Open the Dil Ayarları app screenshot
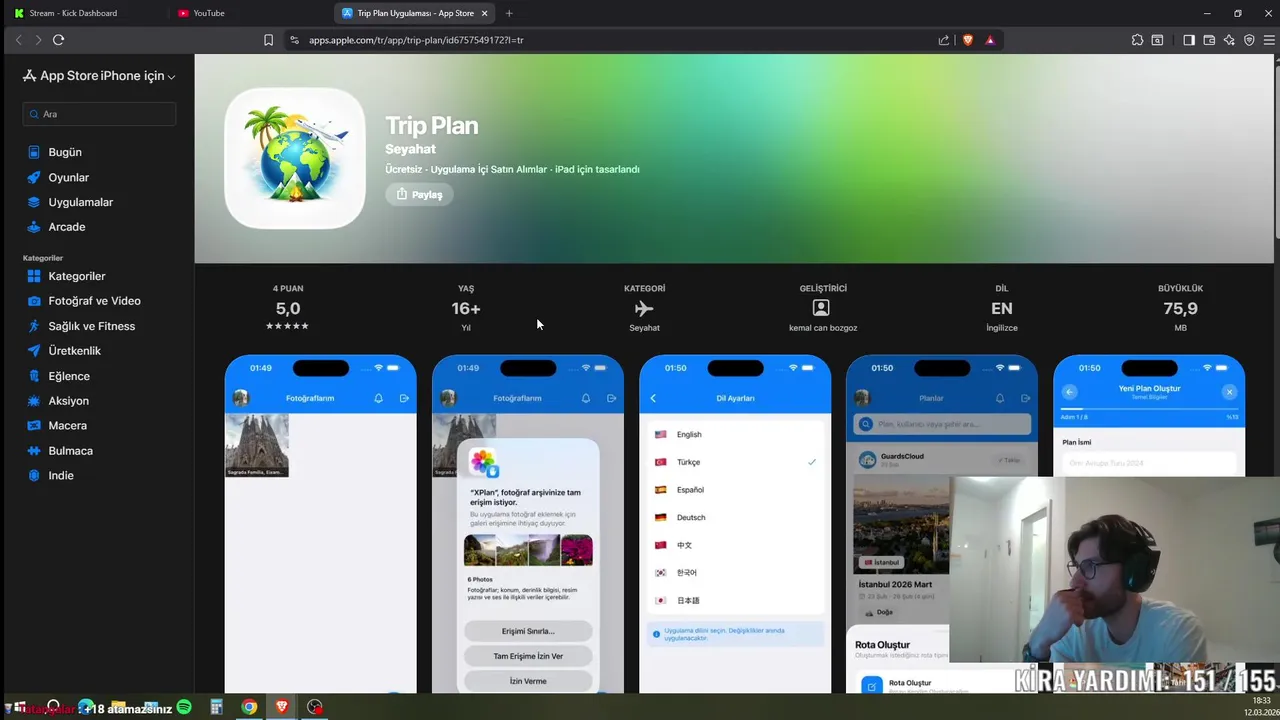The image size is (1280, 720). click(x=735, y=524)
